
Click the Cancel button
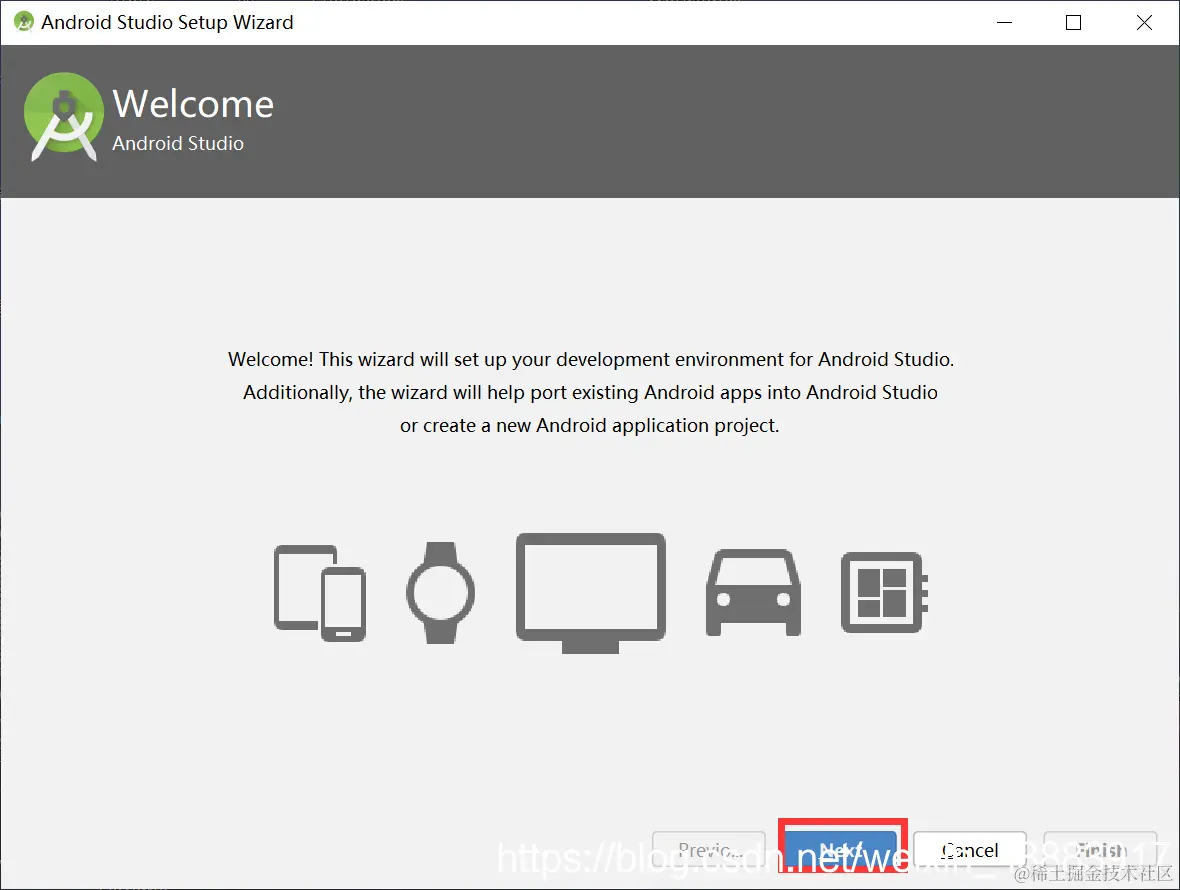970,850
